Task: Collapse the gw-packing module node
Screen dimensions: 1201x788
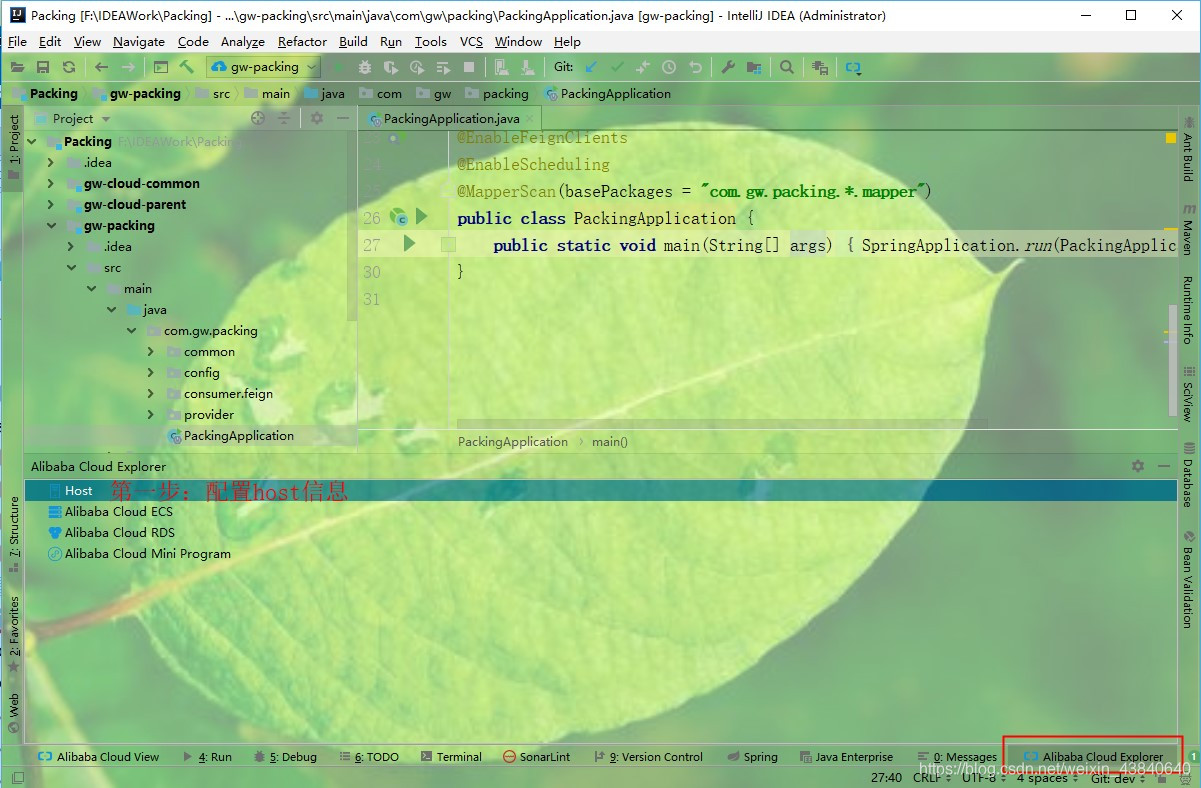Action: click(51, 226)
